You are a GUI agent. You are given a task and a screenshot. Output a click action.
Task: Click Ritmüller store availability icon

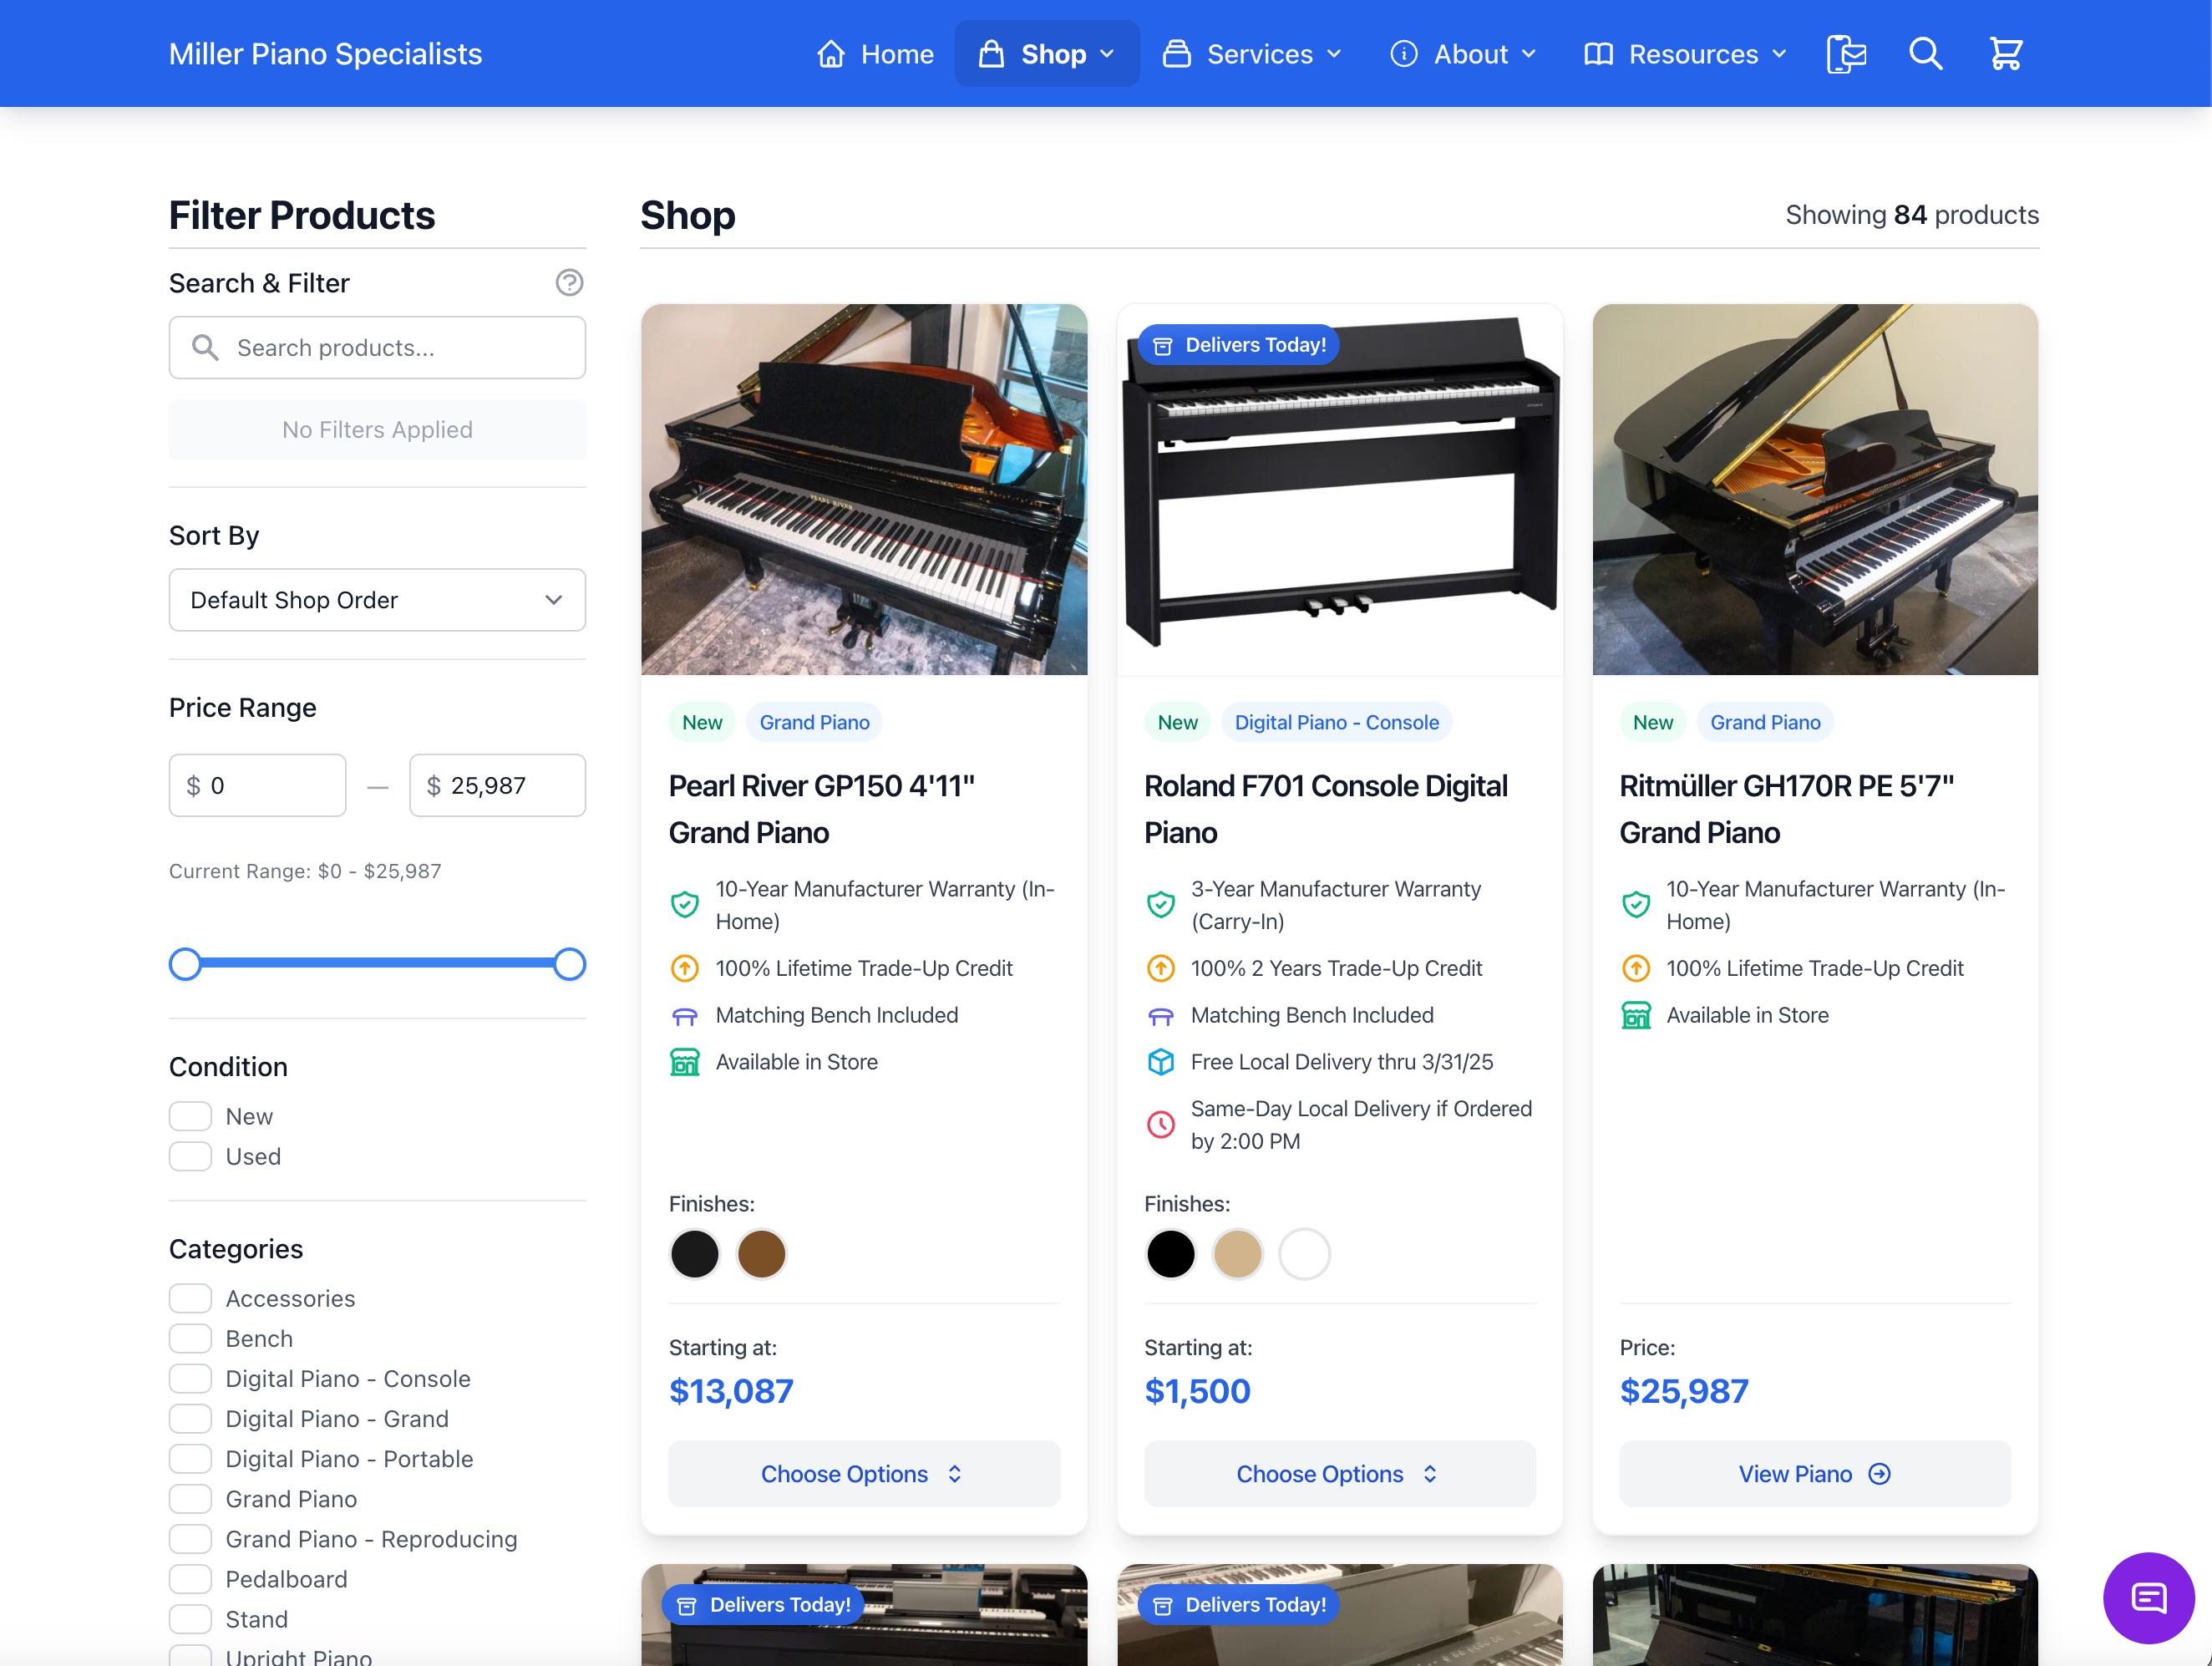point(1636,1015)
